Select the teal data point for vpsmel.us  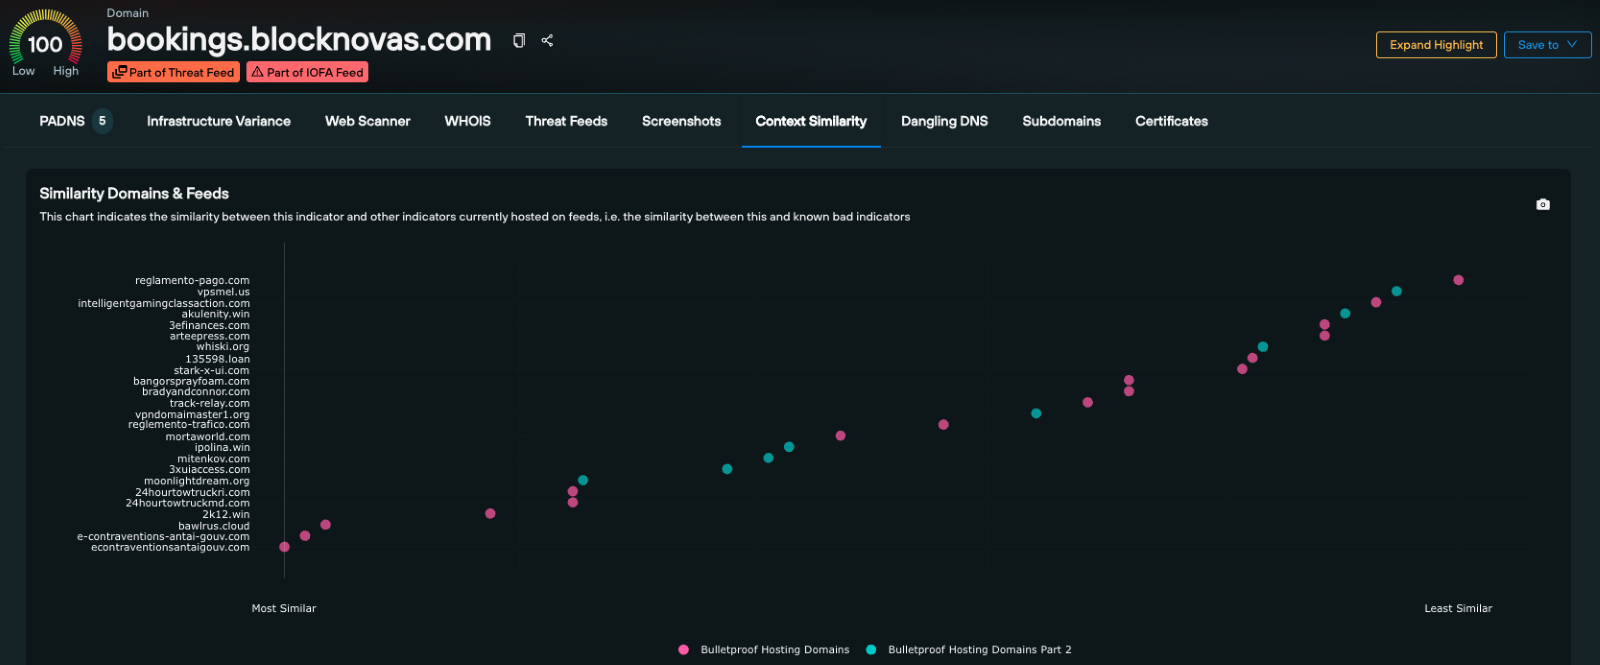coord(1397,291)
